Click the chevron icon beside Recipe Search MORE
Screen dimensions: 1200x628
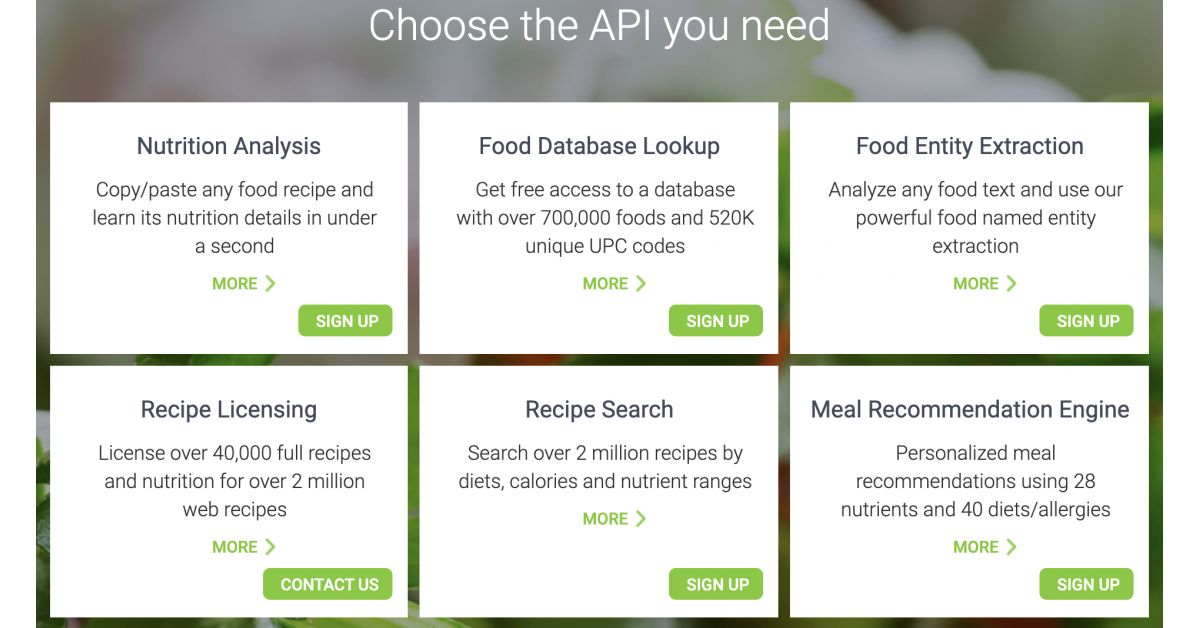point(641,519)
